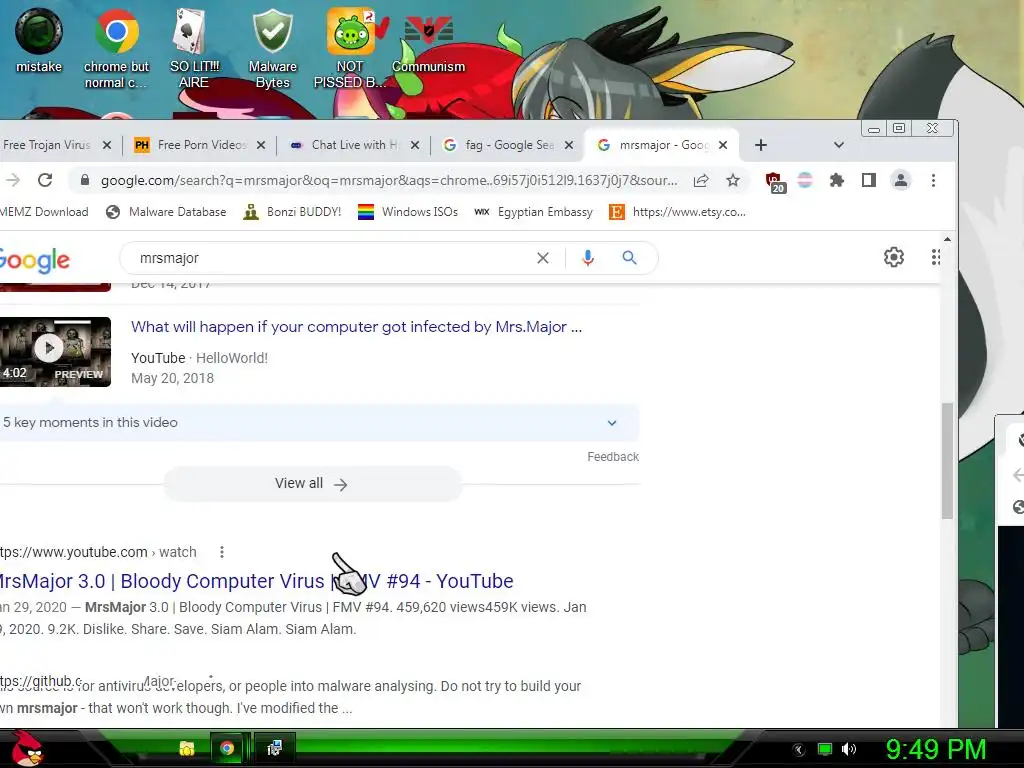
Task: Open the Google apps grid
Action: (x=936, y=257)
